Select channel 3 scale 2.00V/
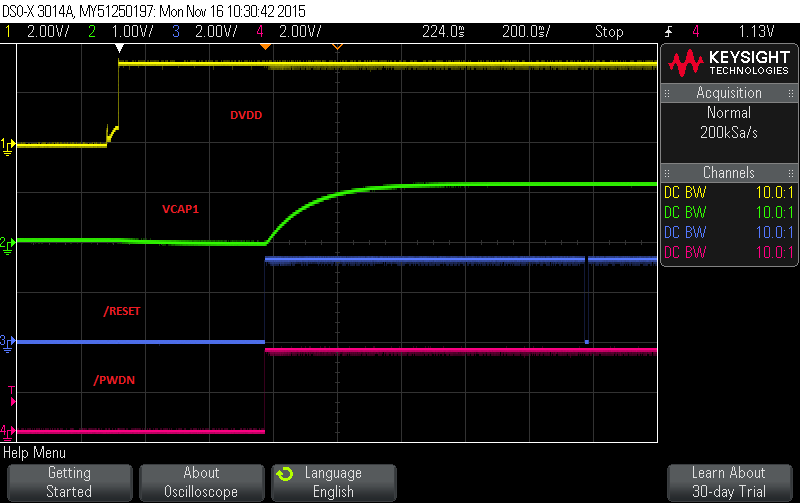This screenshot has height=503, width=800. click(216, 32)
